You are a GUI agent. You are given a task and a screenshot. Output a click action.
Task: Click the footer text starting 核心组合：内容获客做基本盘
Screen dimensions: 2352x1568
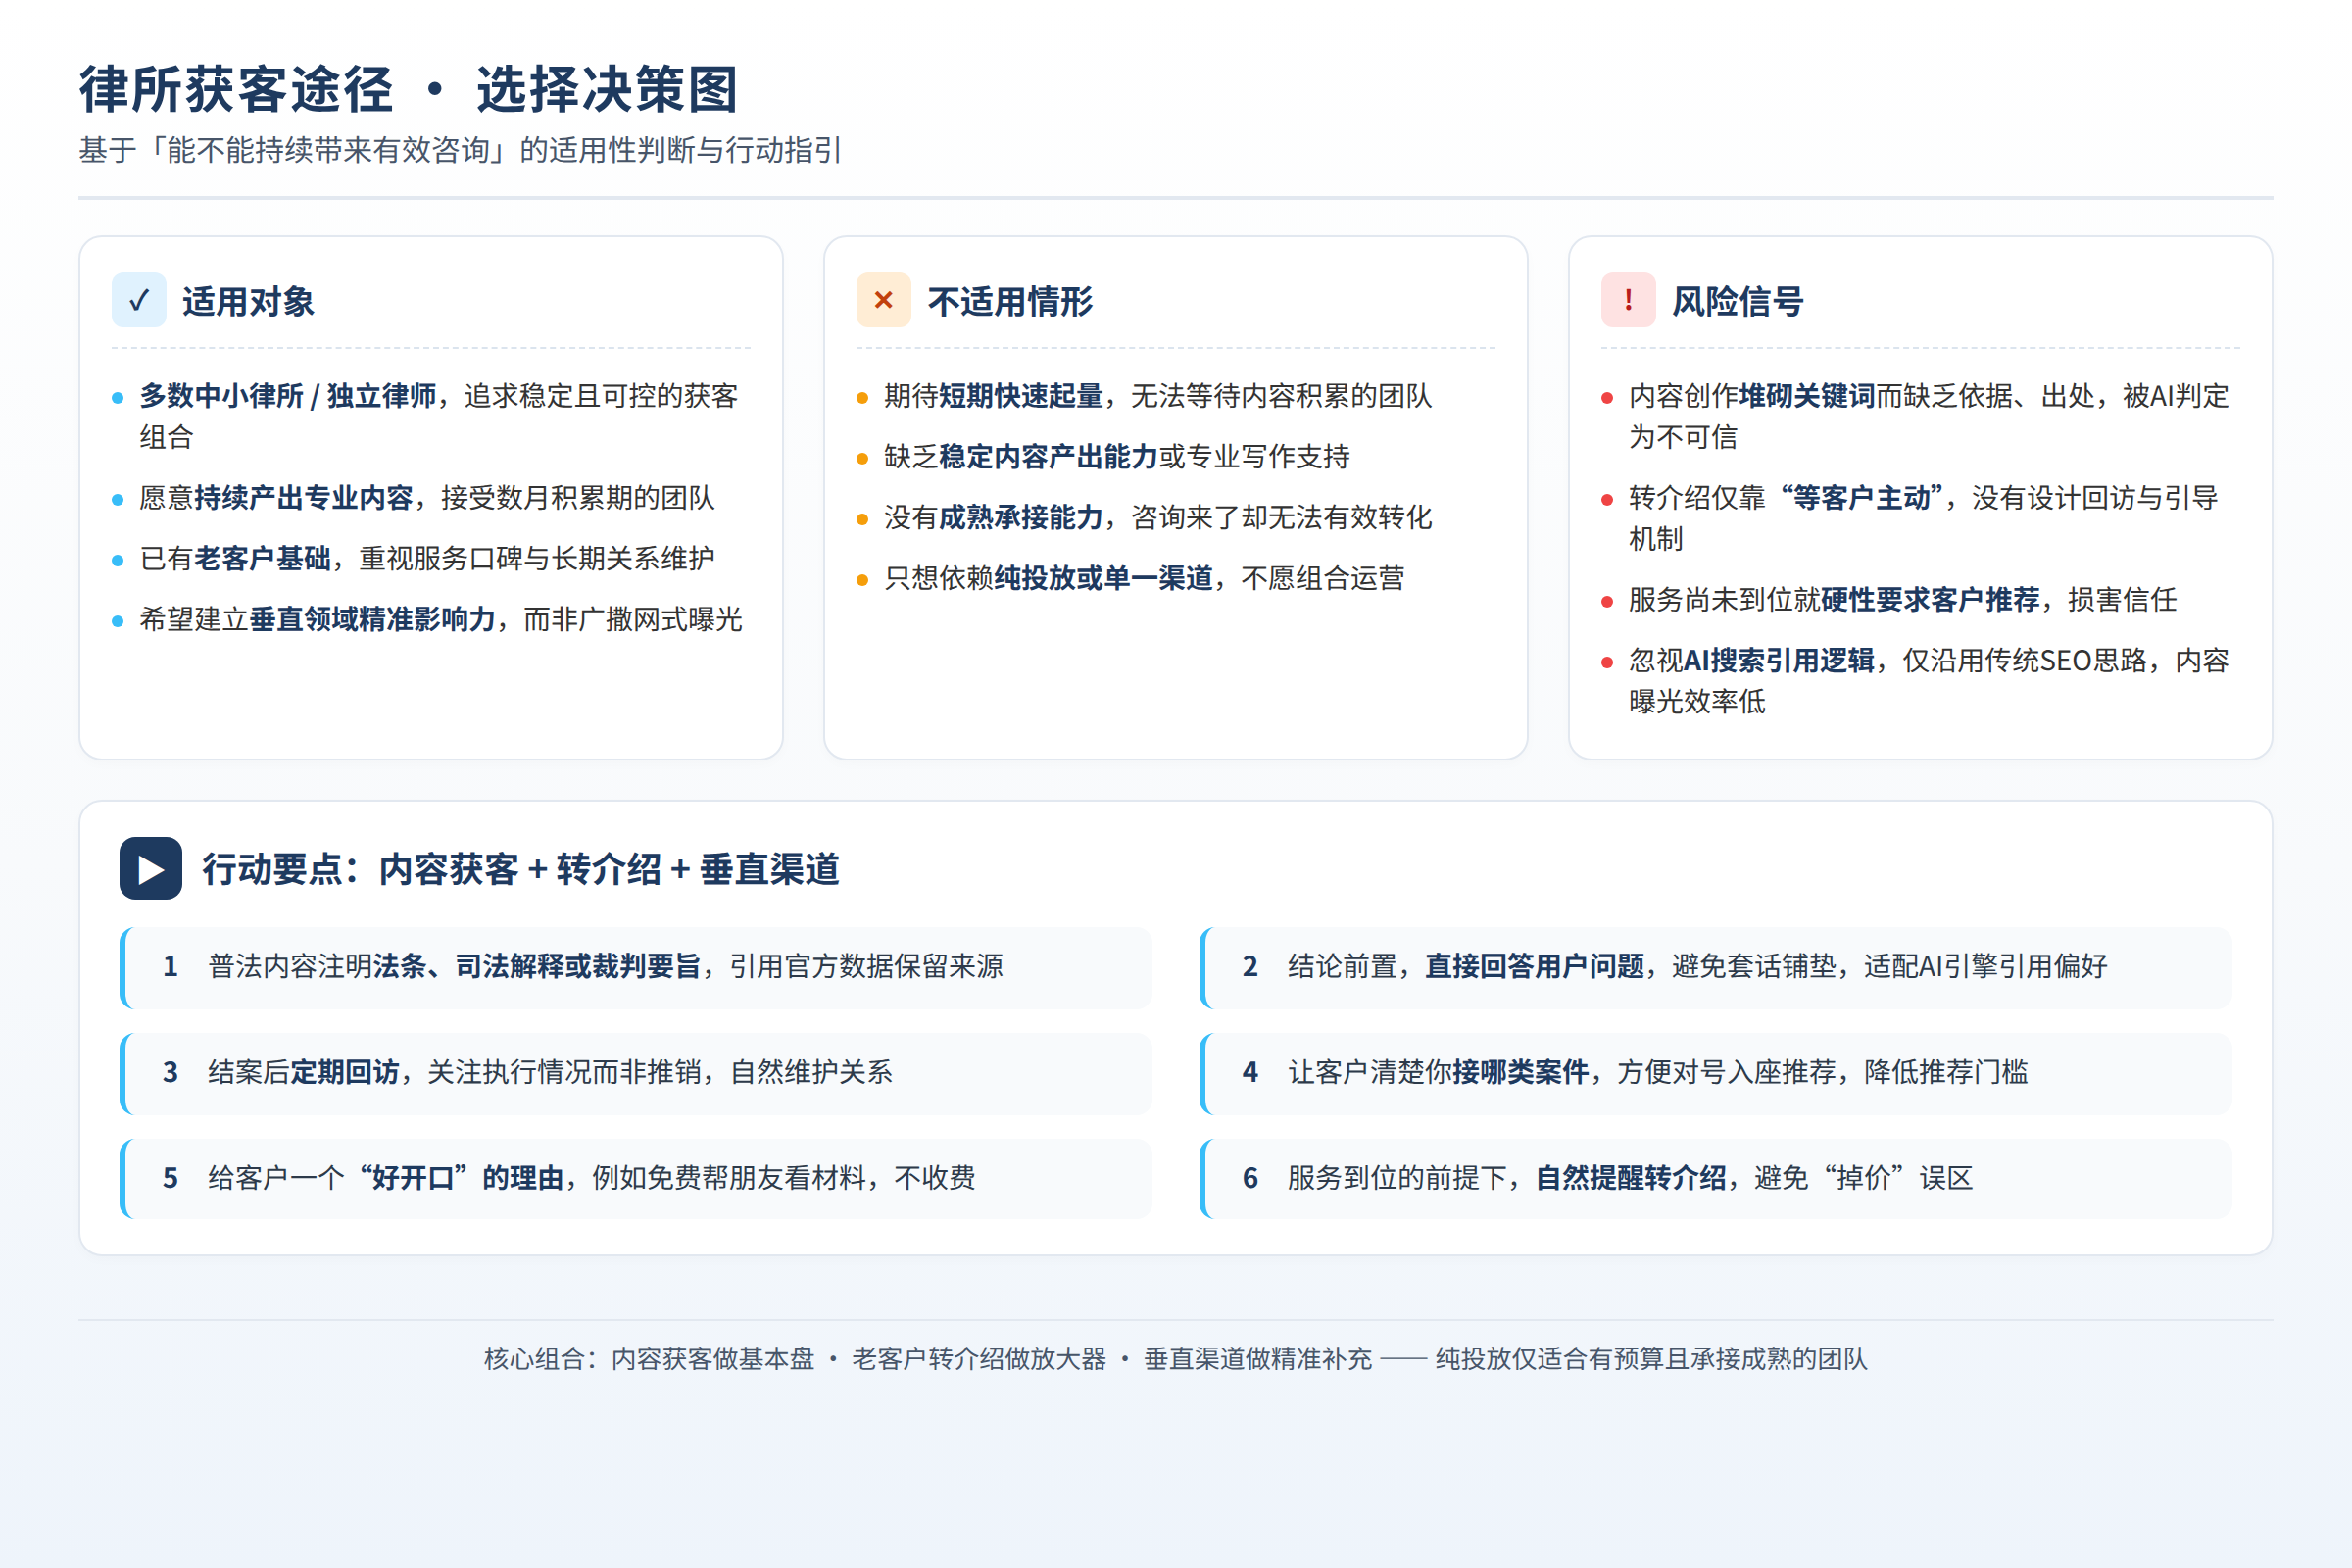click(1176, 1359)
